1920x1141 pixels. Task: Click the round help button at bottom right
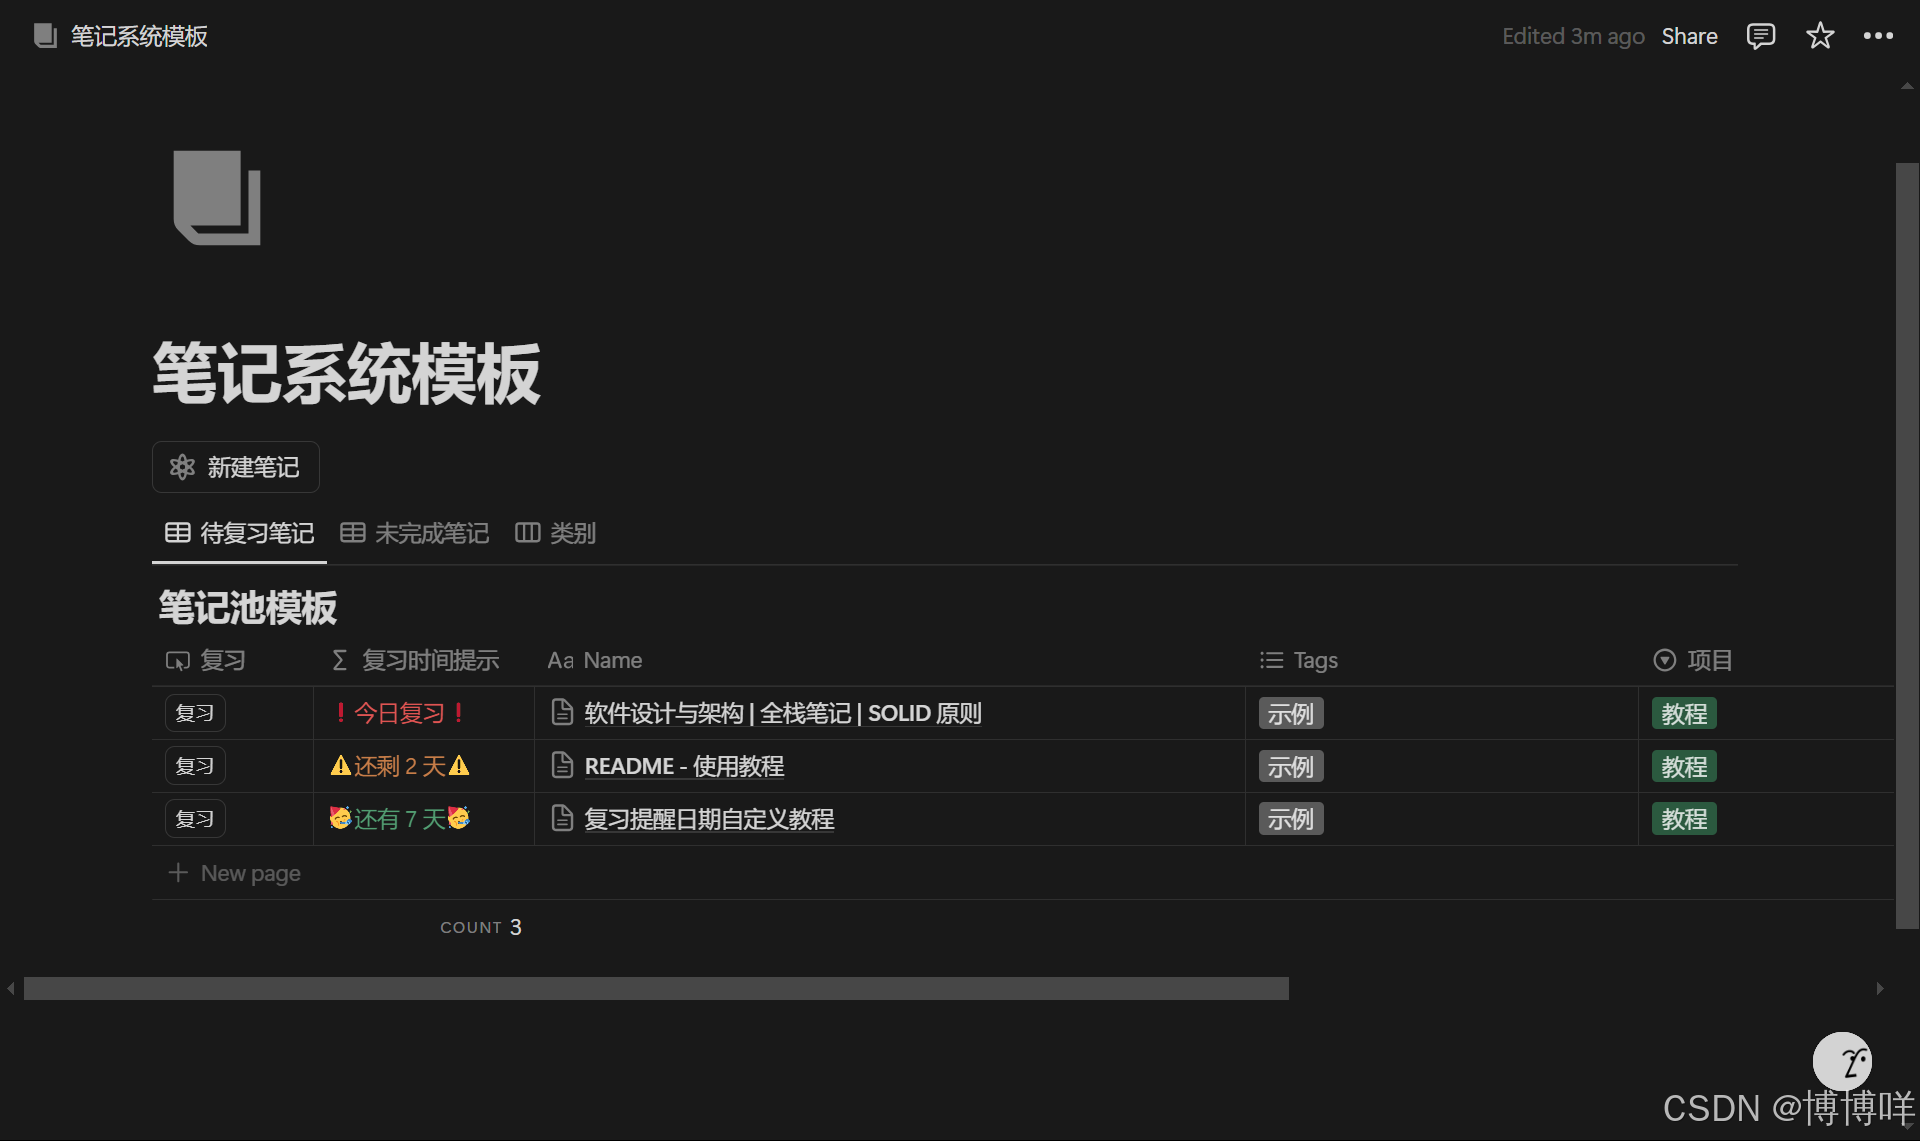pyautogui.click(x=1842, y=1061)
